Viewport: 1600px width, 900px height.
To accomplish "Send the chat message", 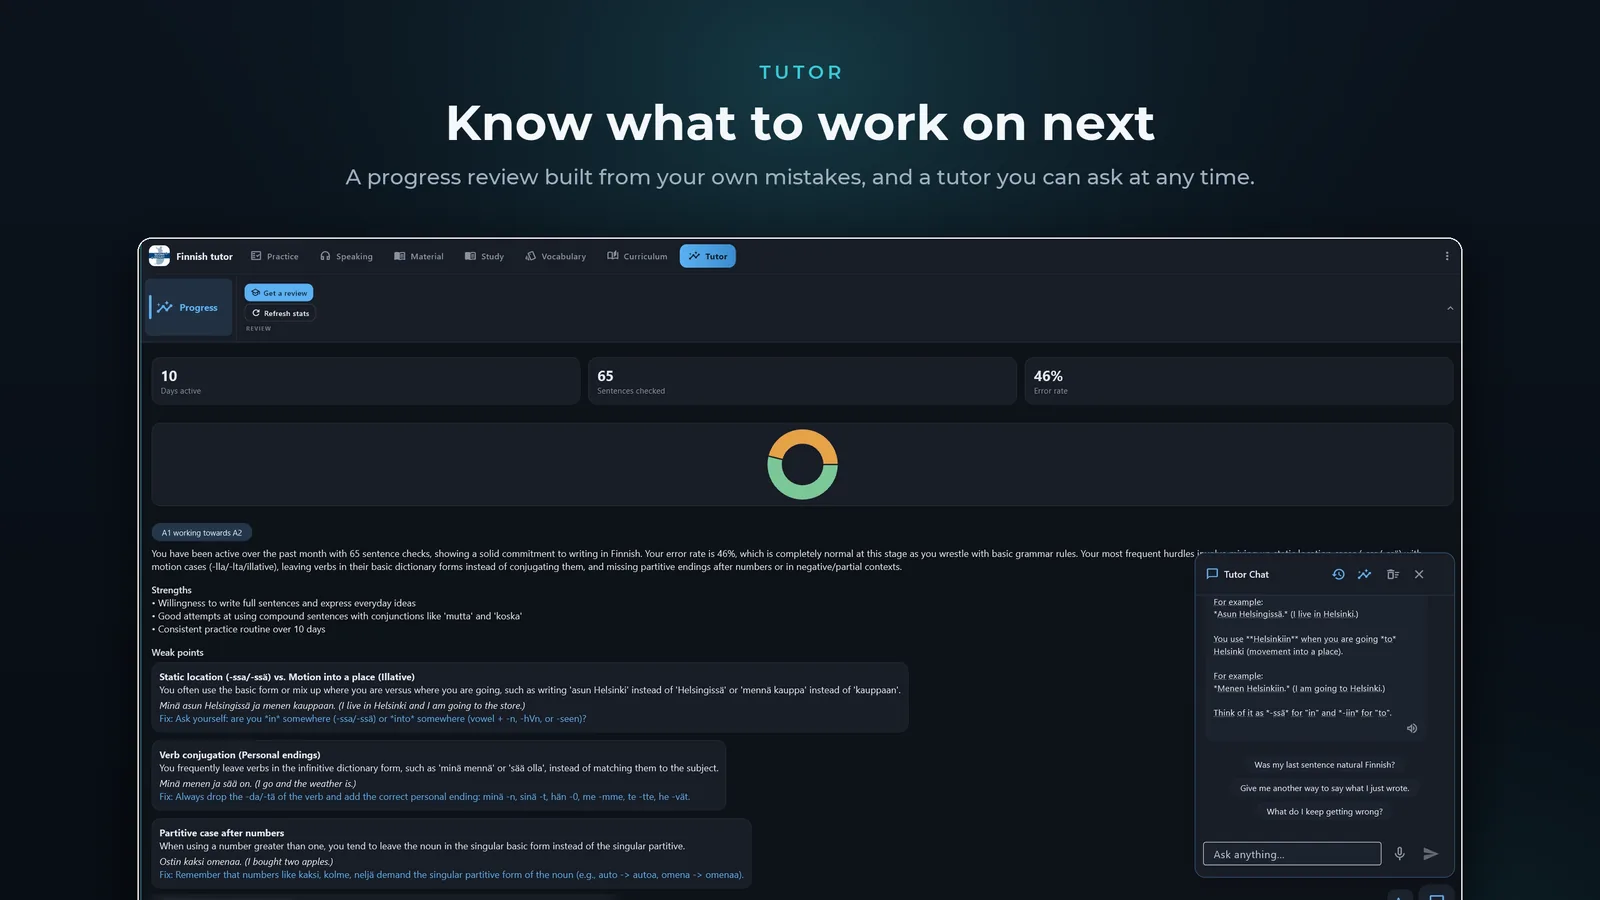I will click(1430, 854).
